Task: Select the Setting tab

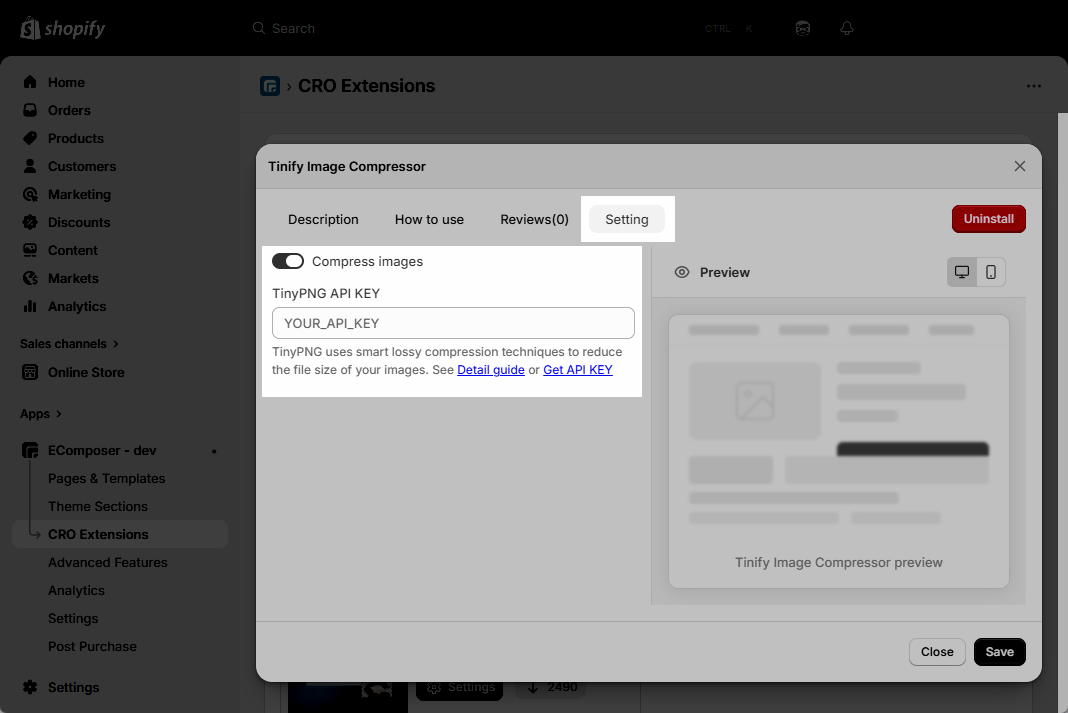Action: click(x=627, y=219)
